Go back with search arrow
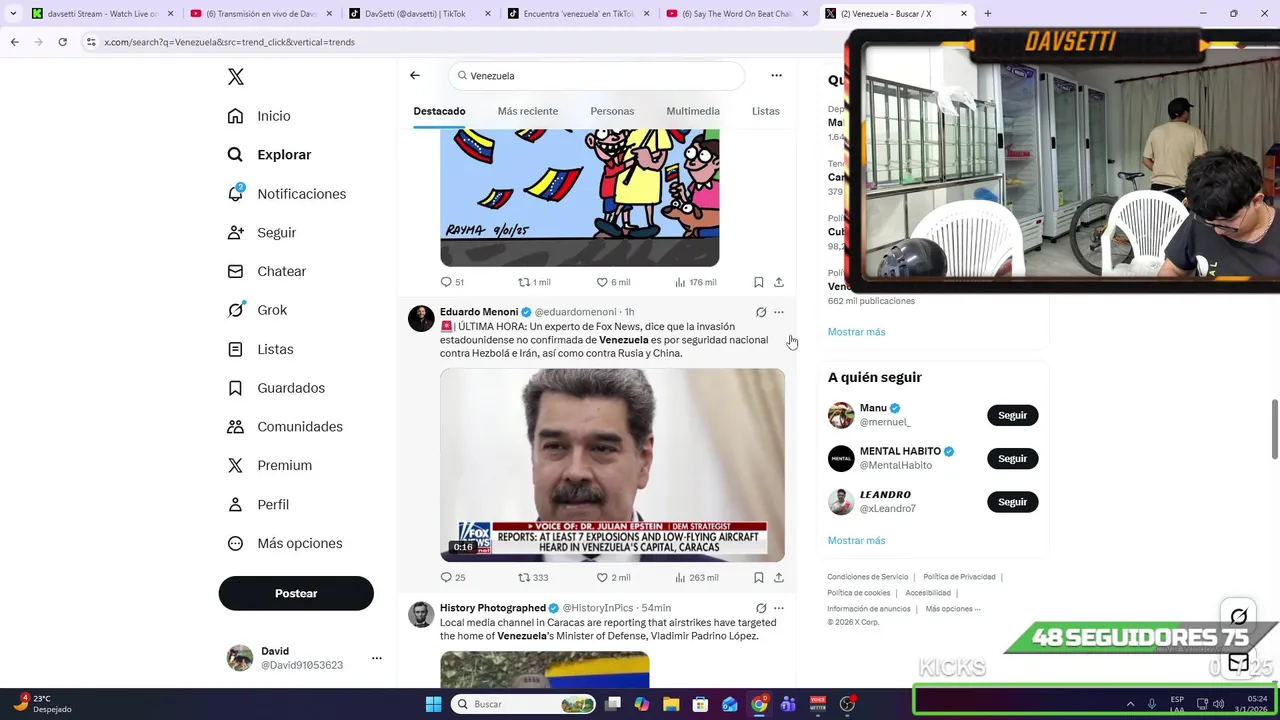Viewport: 1280px width, 720px height. click(x=415, y=75)
